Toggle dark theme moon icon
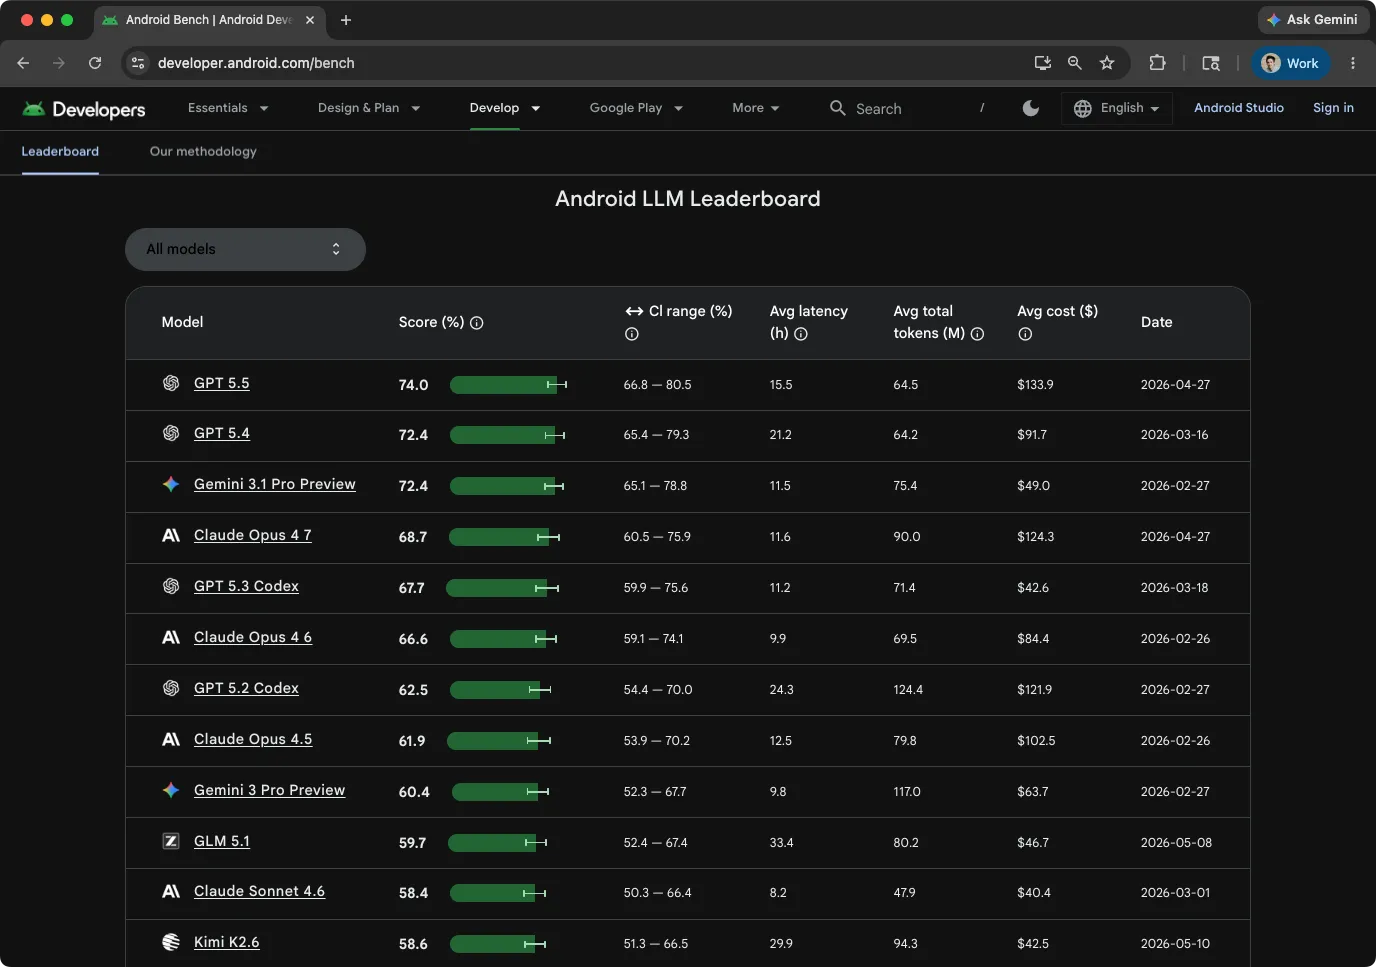Screen dimensions: 1376x967 point(1031,108)
